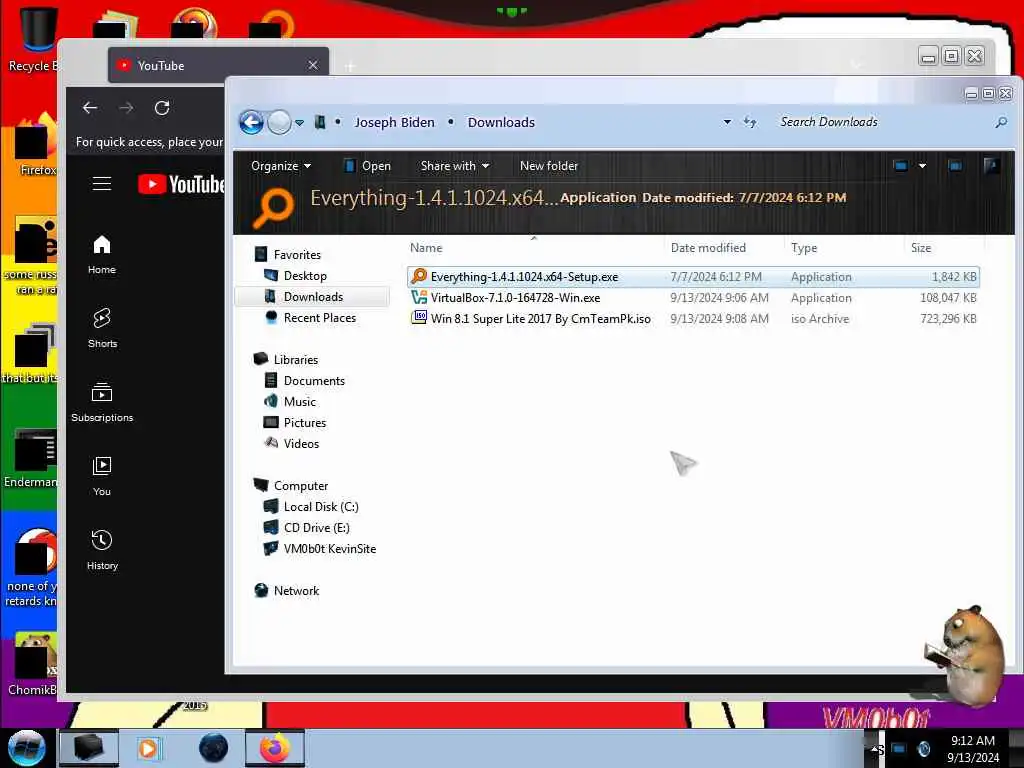Open address bar history dropdown arrow

point(727,122)
